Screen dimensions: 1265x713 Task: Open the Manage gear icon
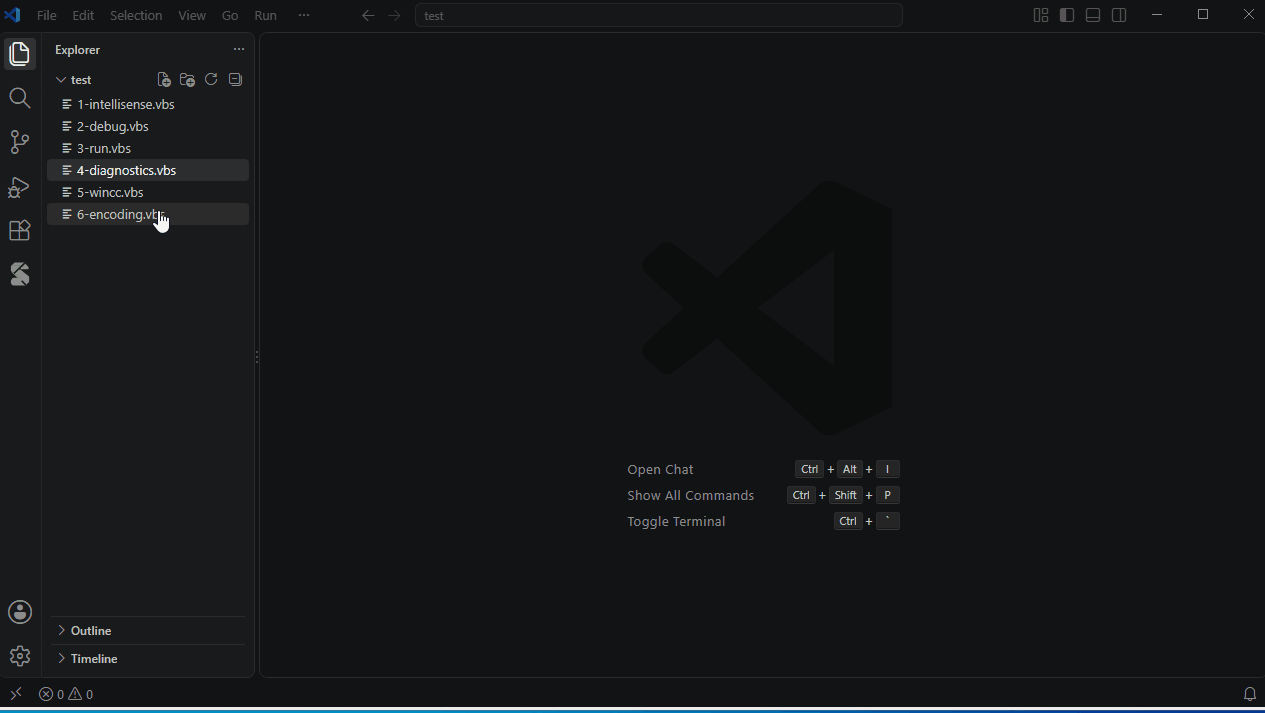coord(20,656)
